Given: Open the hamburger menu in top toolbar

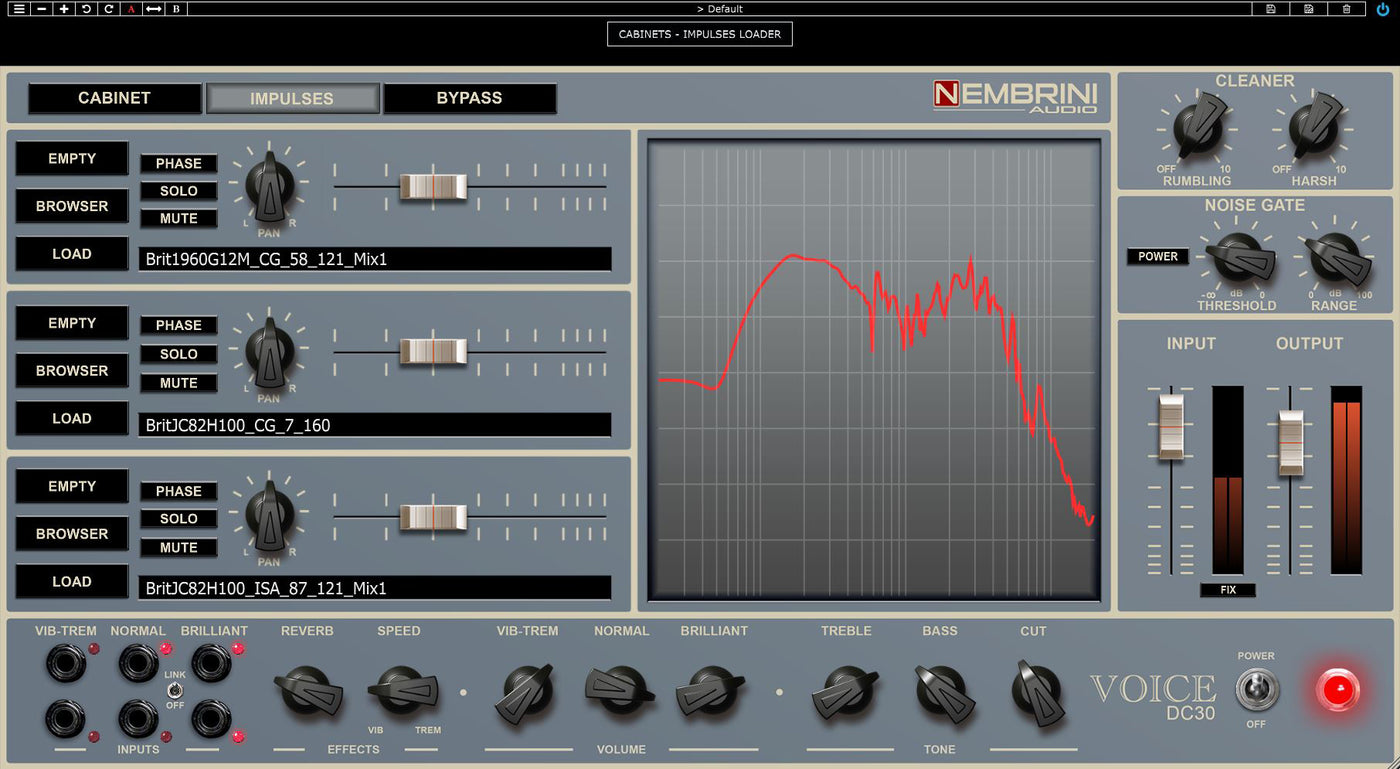Looking at the screenshot, I should (x=19, y=9).
